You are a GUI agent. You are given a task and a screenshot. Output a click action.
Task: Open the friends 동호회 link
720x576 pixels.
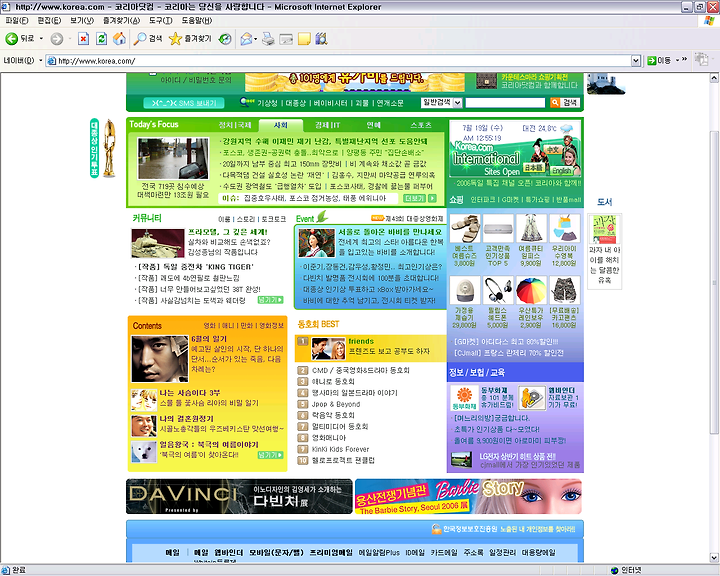[x=361, y=341]
